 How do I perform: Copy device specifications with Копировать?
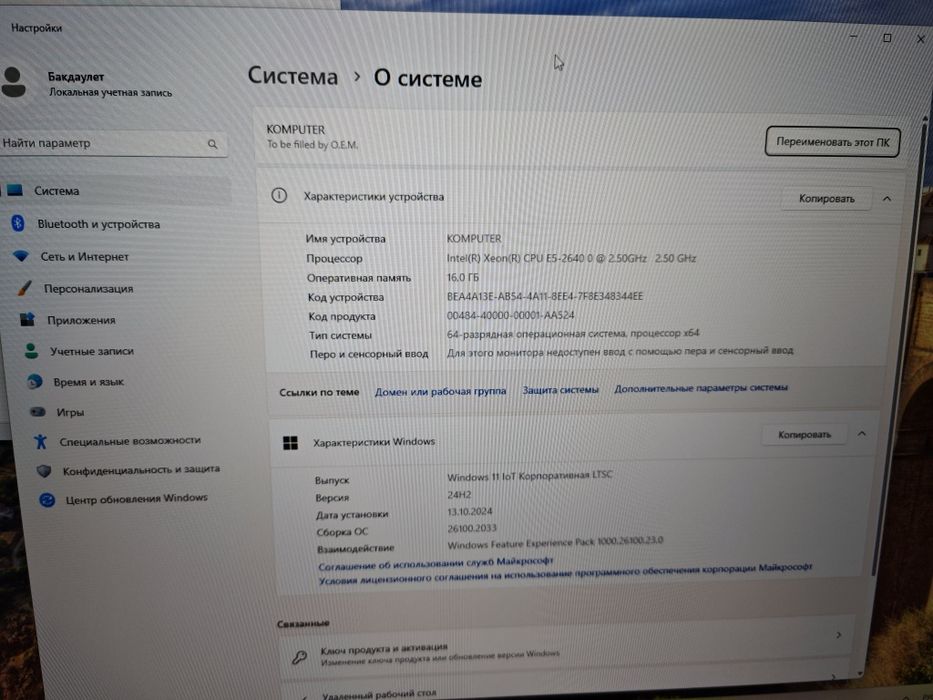pyautogui.click(x=826, y=198)
